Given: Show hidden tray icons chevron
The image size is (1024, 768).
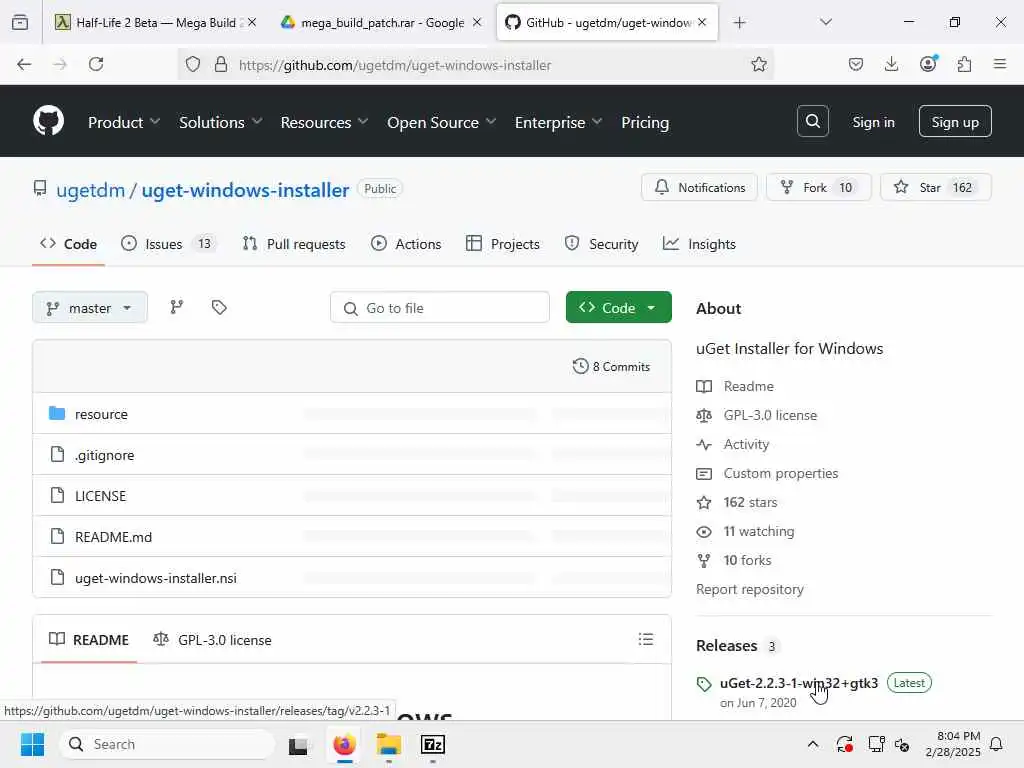Looking at the screenshot, I should pos(813,744).
